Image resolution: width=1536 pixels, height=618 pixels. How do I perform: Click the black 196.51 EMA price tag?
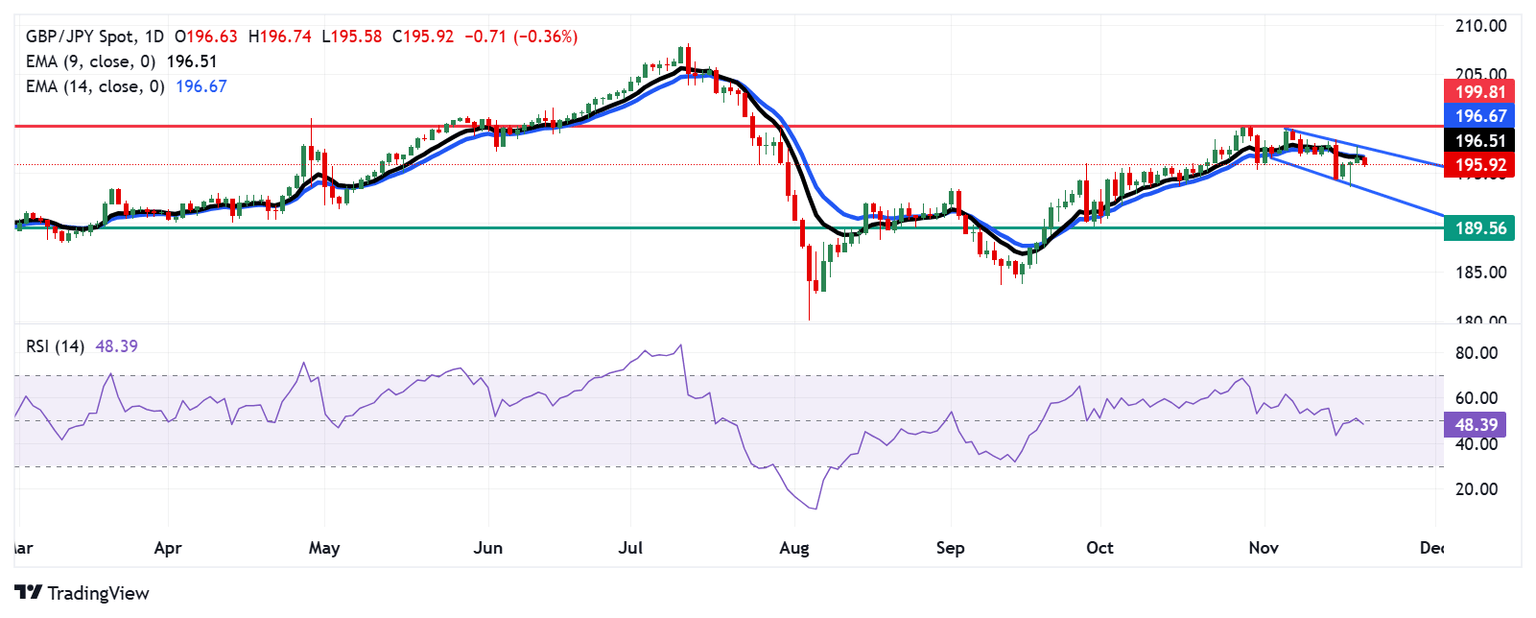pyautogui.click(x=1481, y=141)
